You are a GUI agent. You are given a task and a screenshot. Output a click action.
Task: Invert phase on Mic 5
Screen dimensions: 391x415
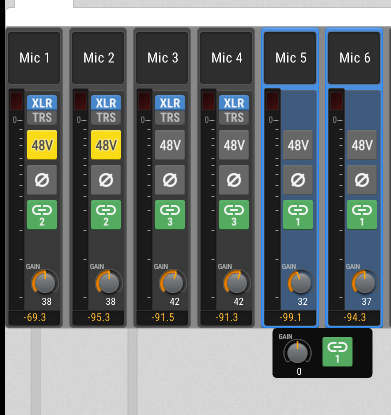(x=298, y=180)
